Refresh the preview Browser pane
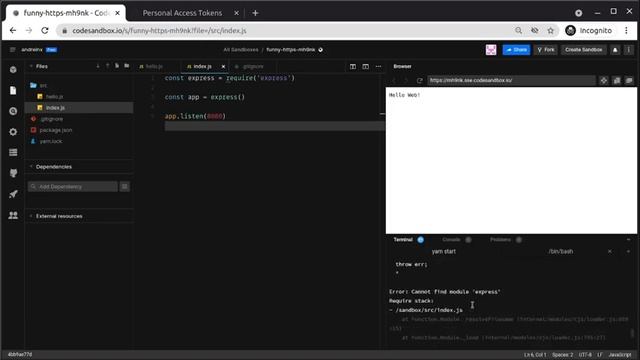 pyautogui.click(x=419, y=80)
